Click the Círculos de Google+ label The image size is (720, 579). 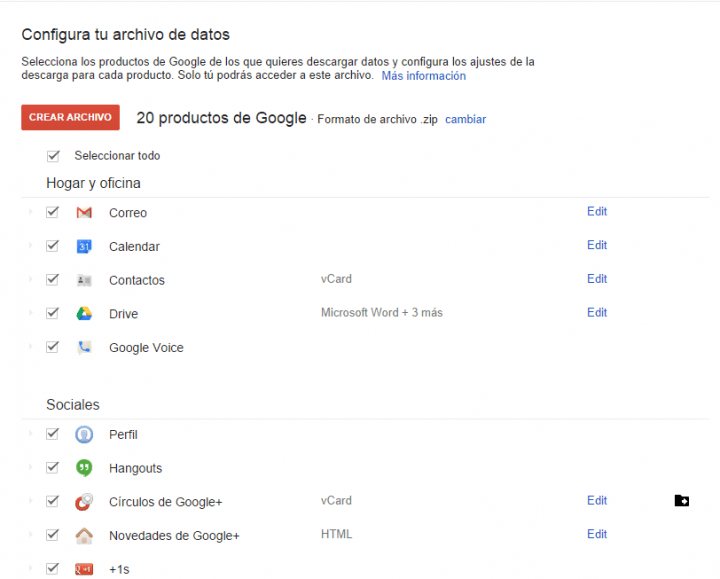point(166,502)
